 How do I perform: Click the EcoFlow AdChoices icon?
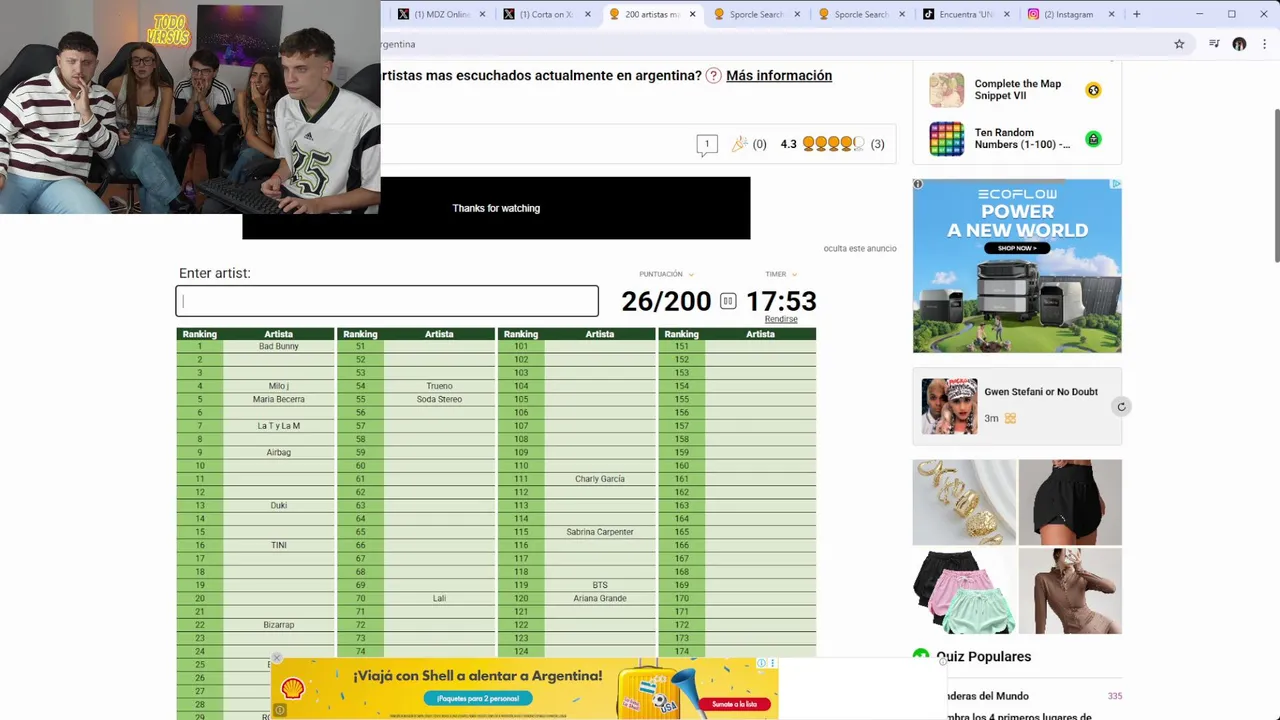[x=1116, y=184]
